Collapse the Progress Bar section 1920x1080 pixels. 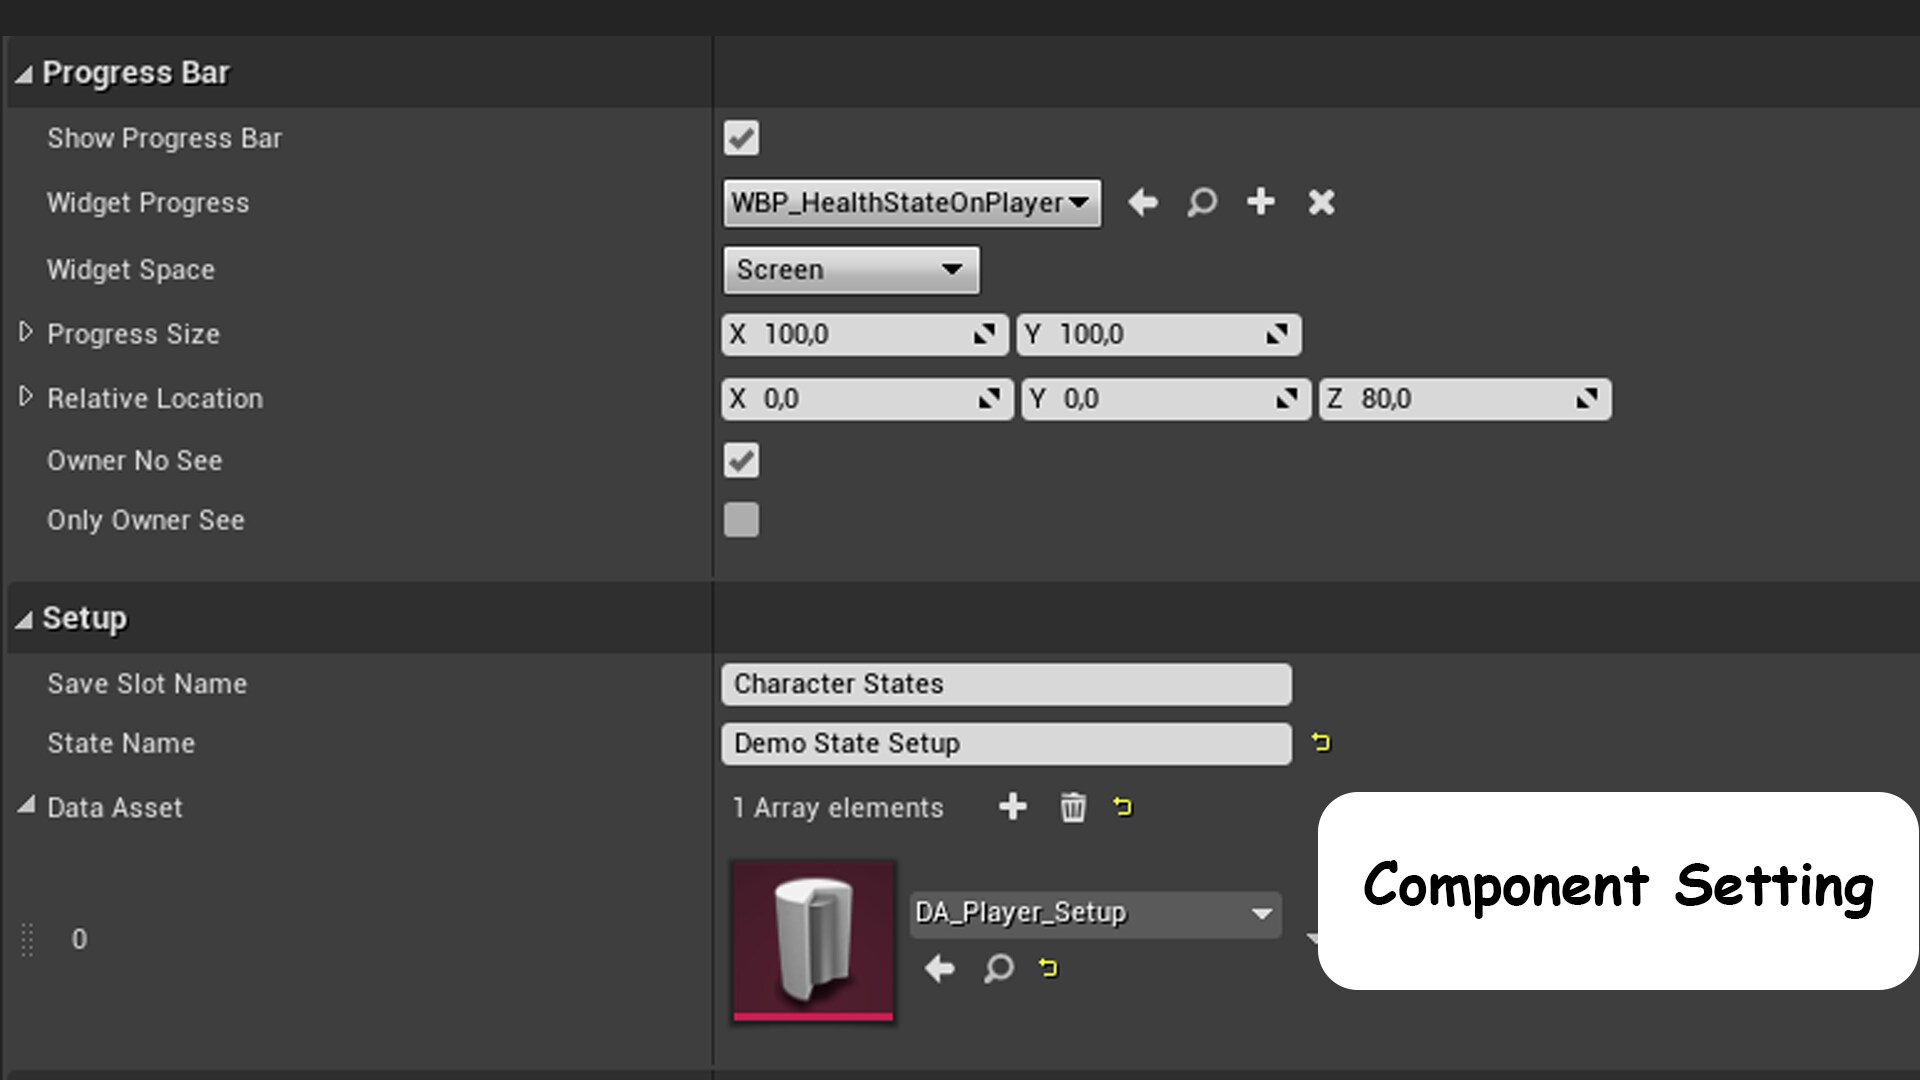tap(25, 72)
